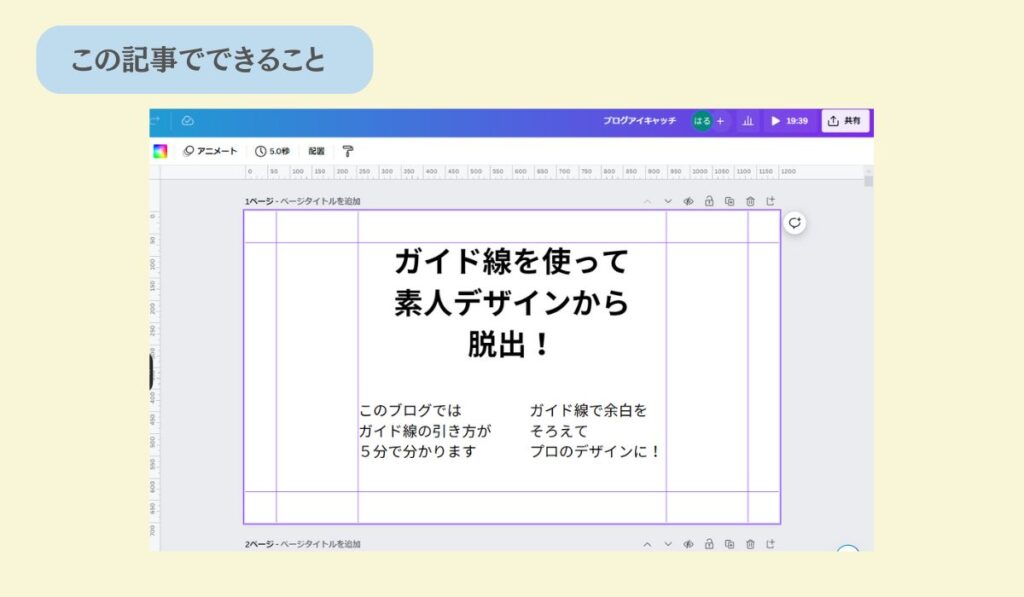Click the cloud save status icon
This screenshot has height=597, width=1024.
coord(187,121)
